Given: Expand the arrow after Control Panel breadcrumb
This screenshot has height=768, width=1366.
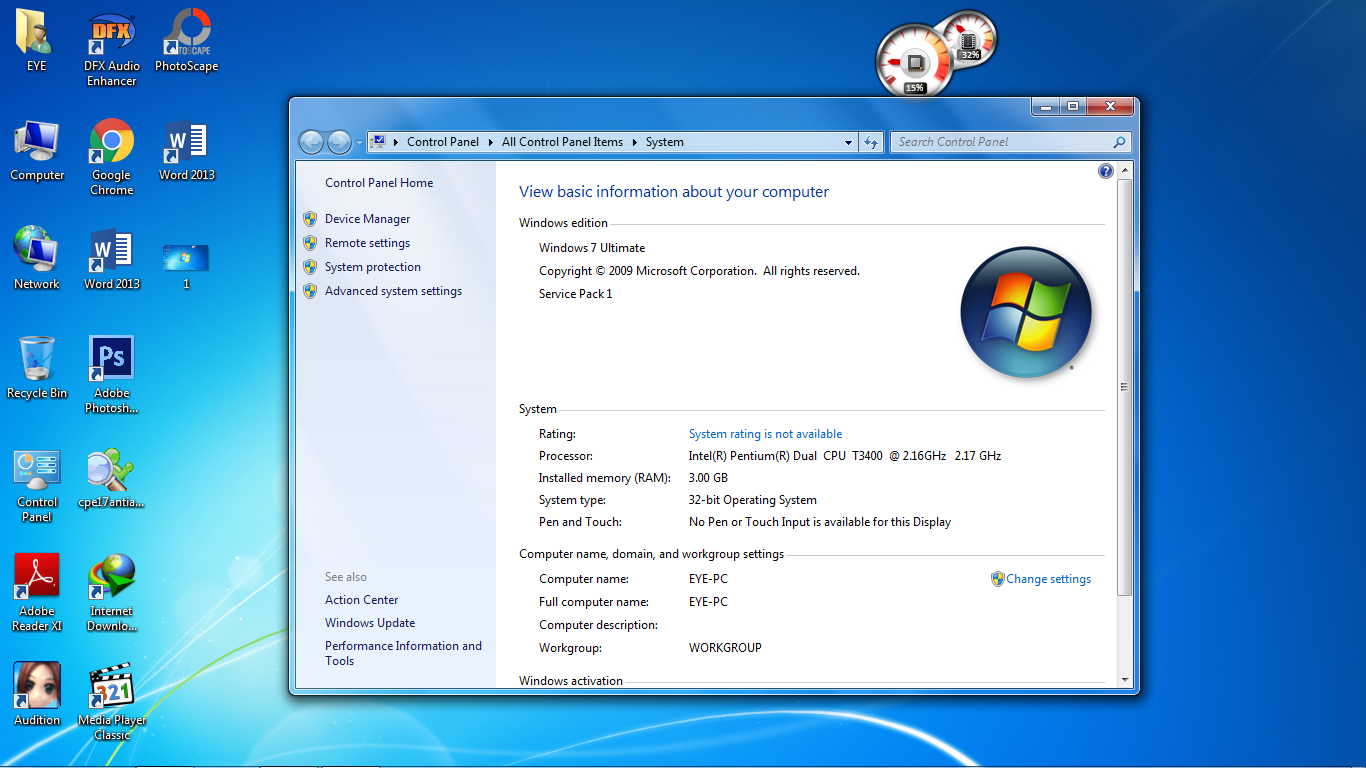Looking at the screenshot, I should 491,142.
